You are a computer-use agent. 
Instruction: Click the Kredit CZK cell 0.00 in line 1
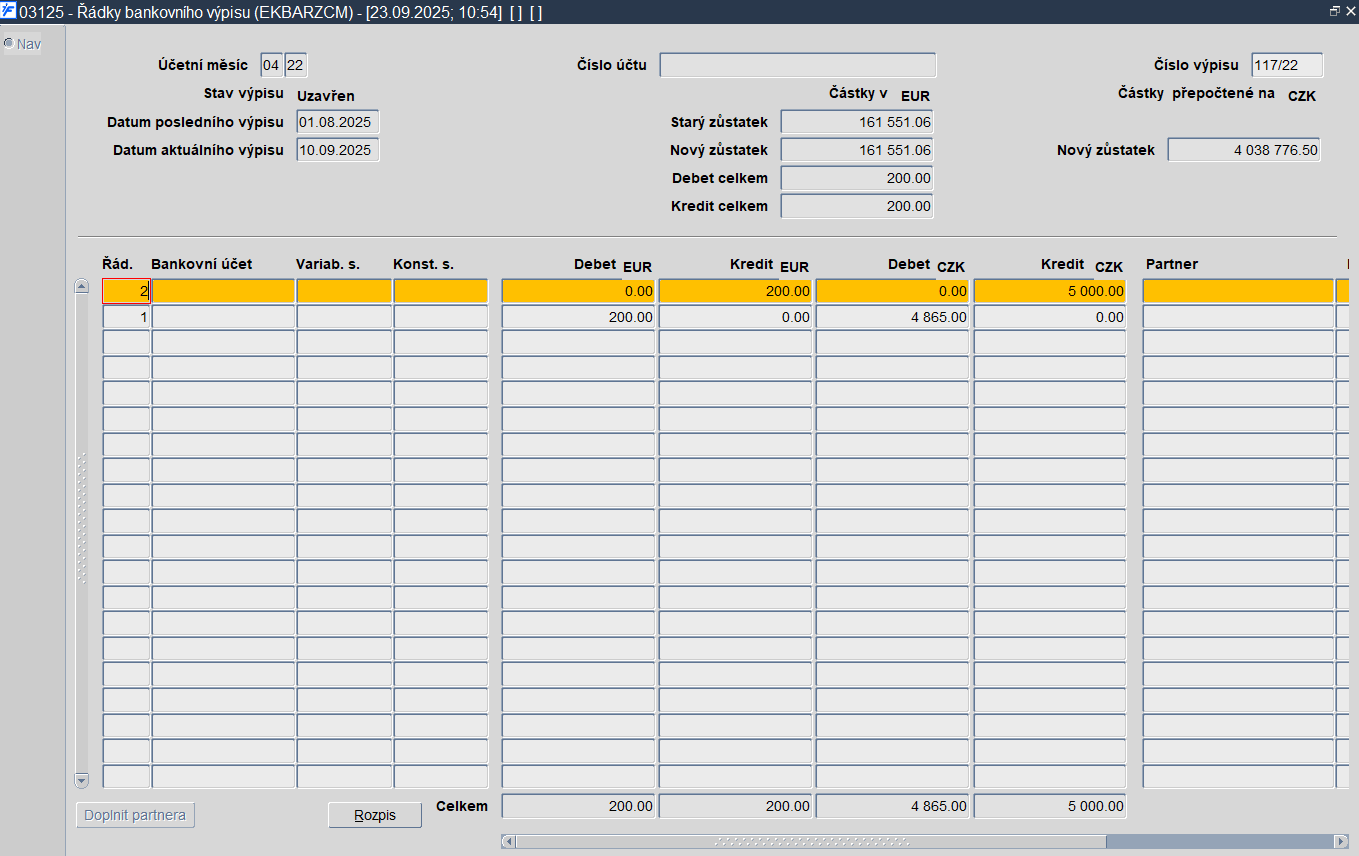1050,317
